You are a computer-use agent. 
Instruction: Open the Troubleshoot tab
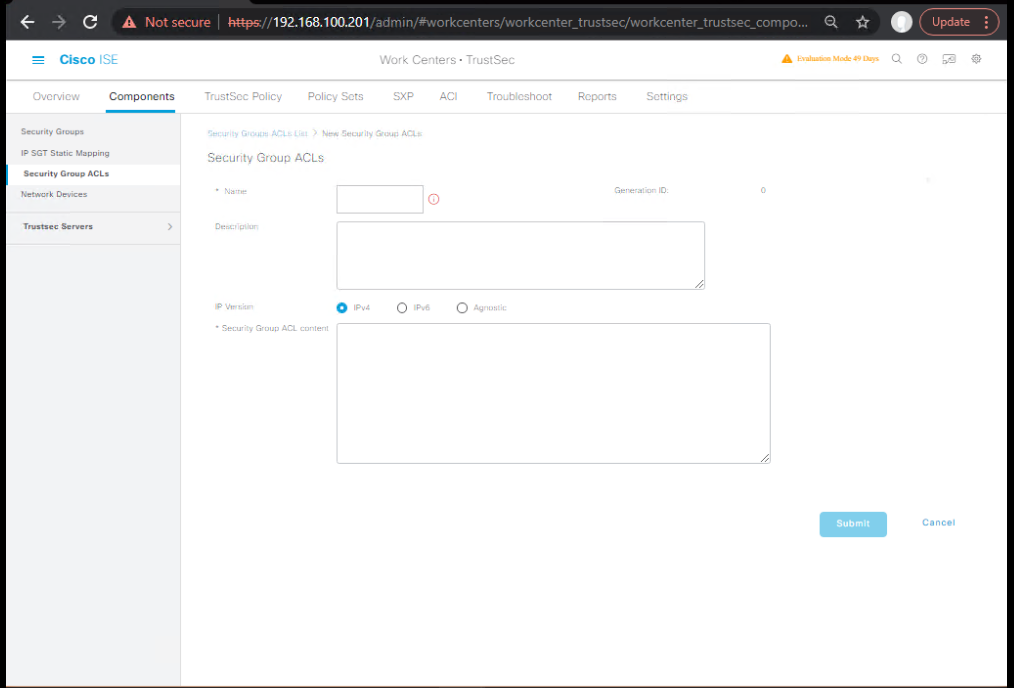coord(519,96)
